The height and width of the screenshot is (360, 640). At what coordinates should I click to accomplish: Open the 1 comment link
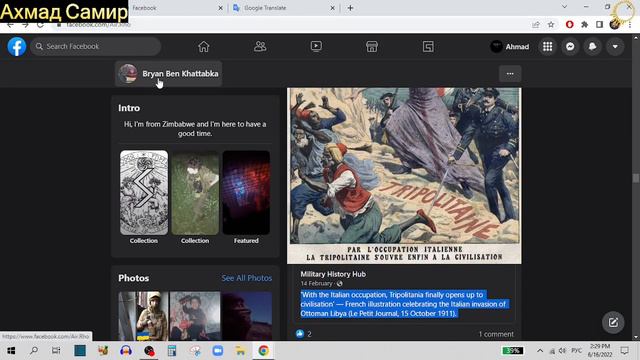[496, 334]
